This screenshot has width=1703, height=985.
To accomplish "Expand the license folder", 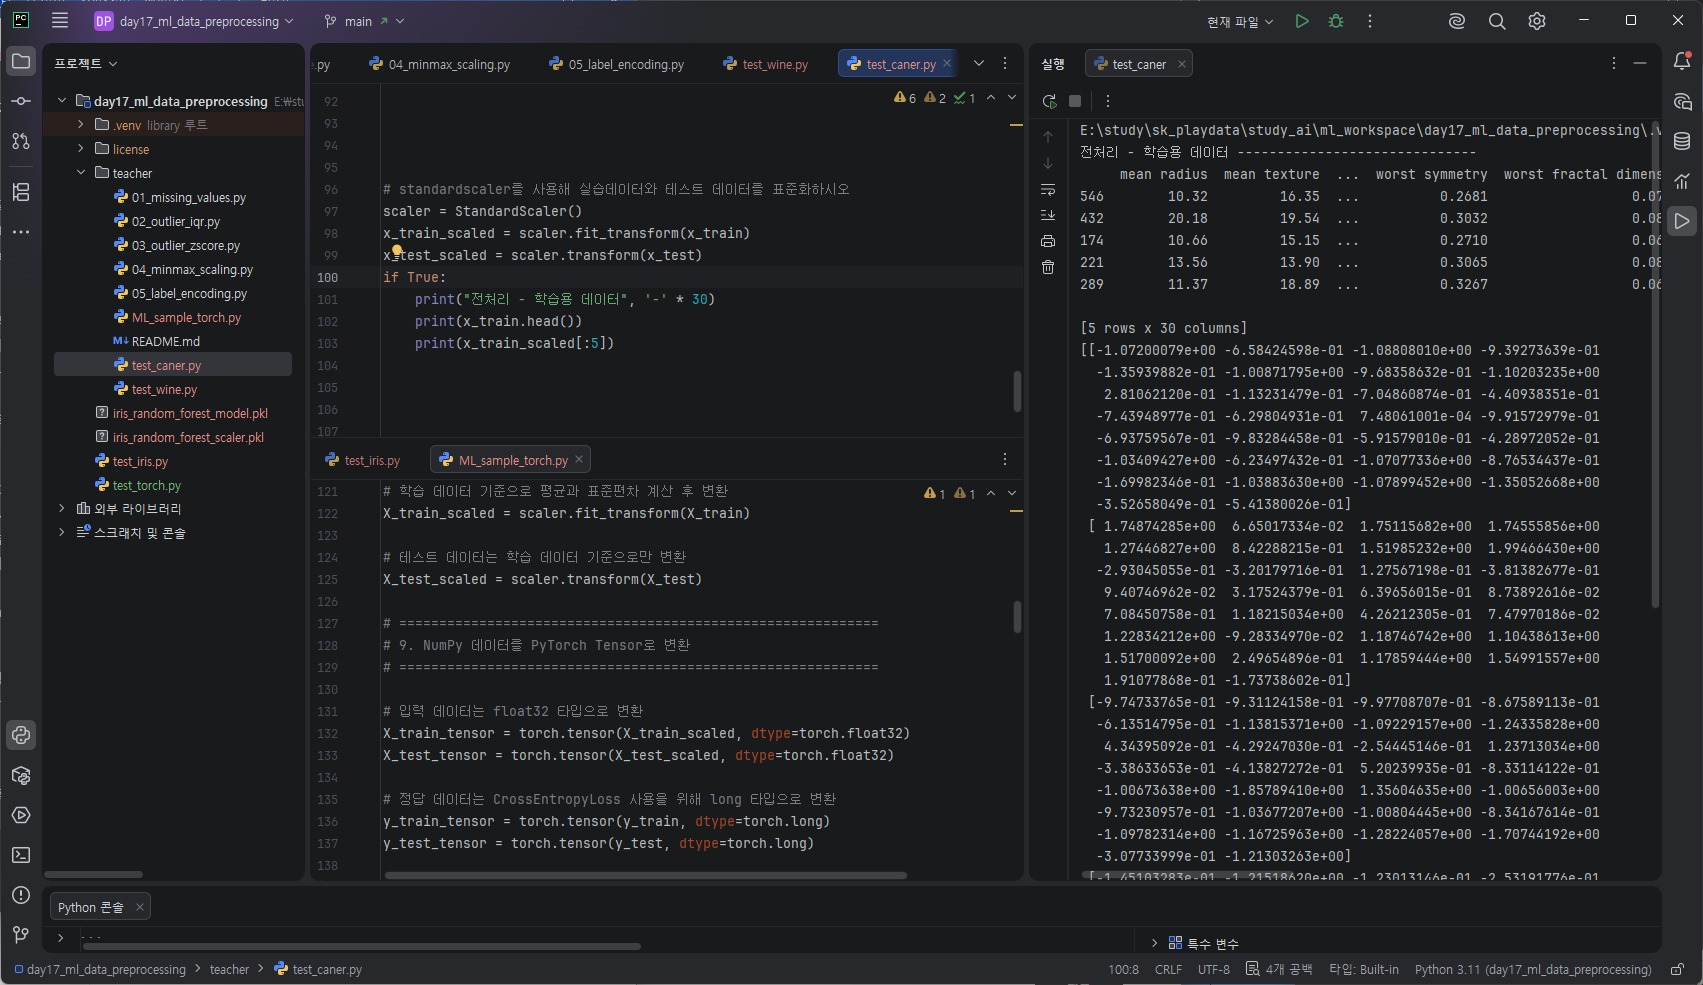I will 81,149.
